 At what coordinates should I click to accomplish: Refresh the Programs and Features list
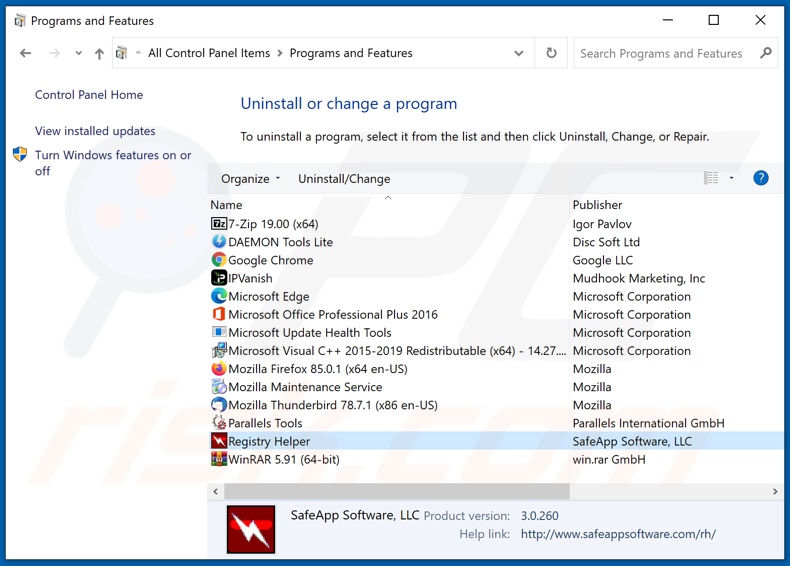(551, 53)
